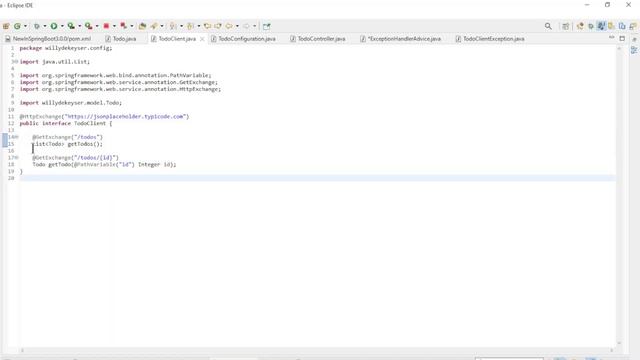
Task: Minimize the editor area
Action: [611, 38]
